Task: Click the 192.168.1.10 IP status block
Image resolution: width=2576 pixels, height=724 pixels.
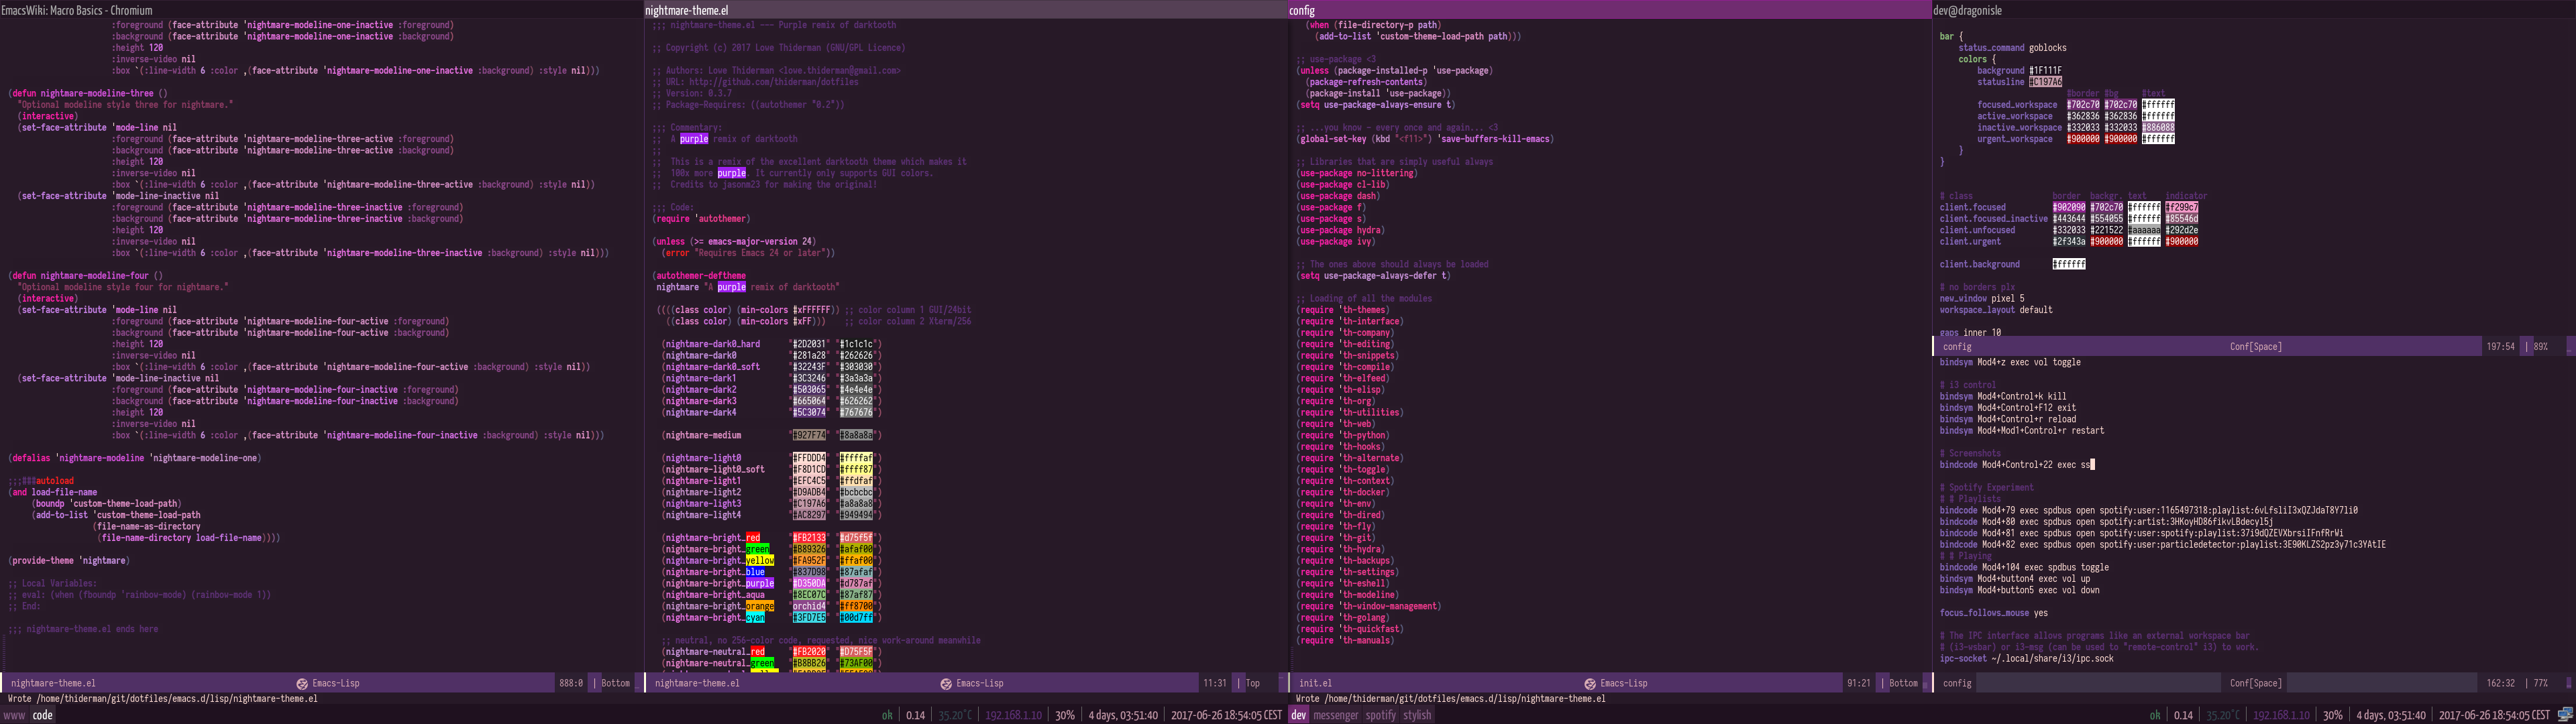Action: pos(2281,715)
